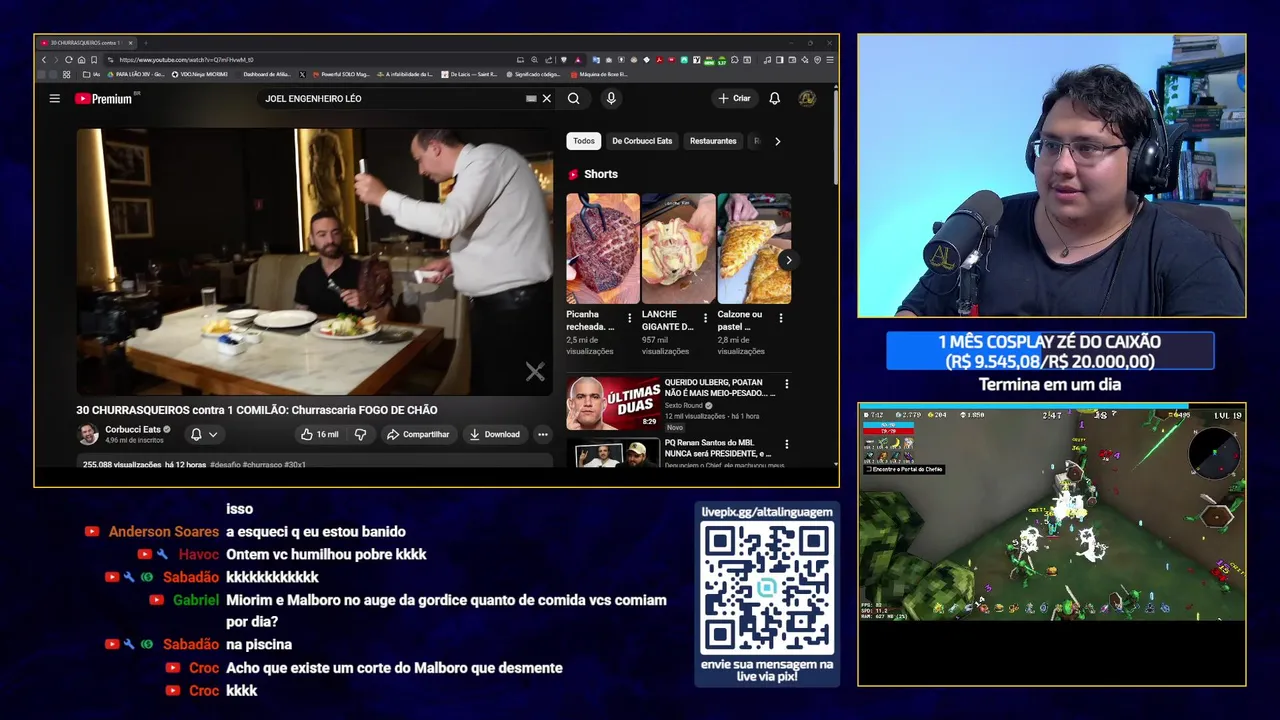The image size is (1280, 720).
Task: Open the Powerful SOLO Mag bookmark
Action: (341, 74)
